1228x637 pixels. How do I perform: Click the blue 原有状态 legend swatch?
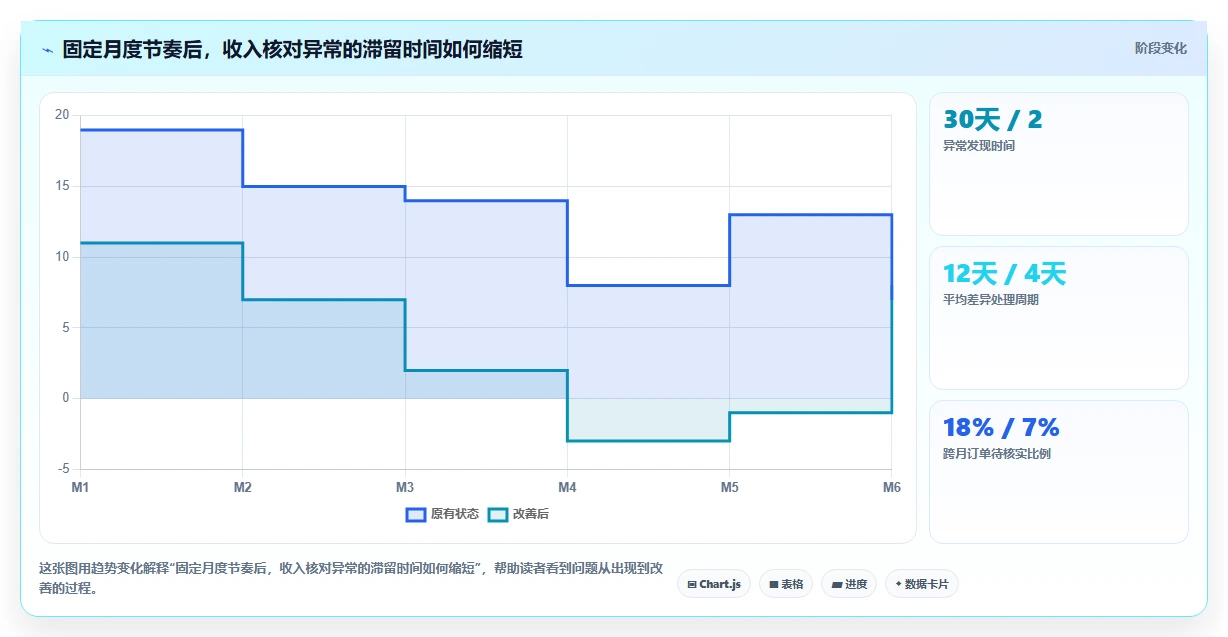point(416,514)
